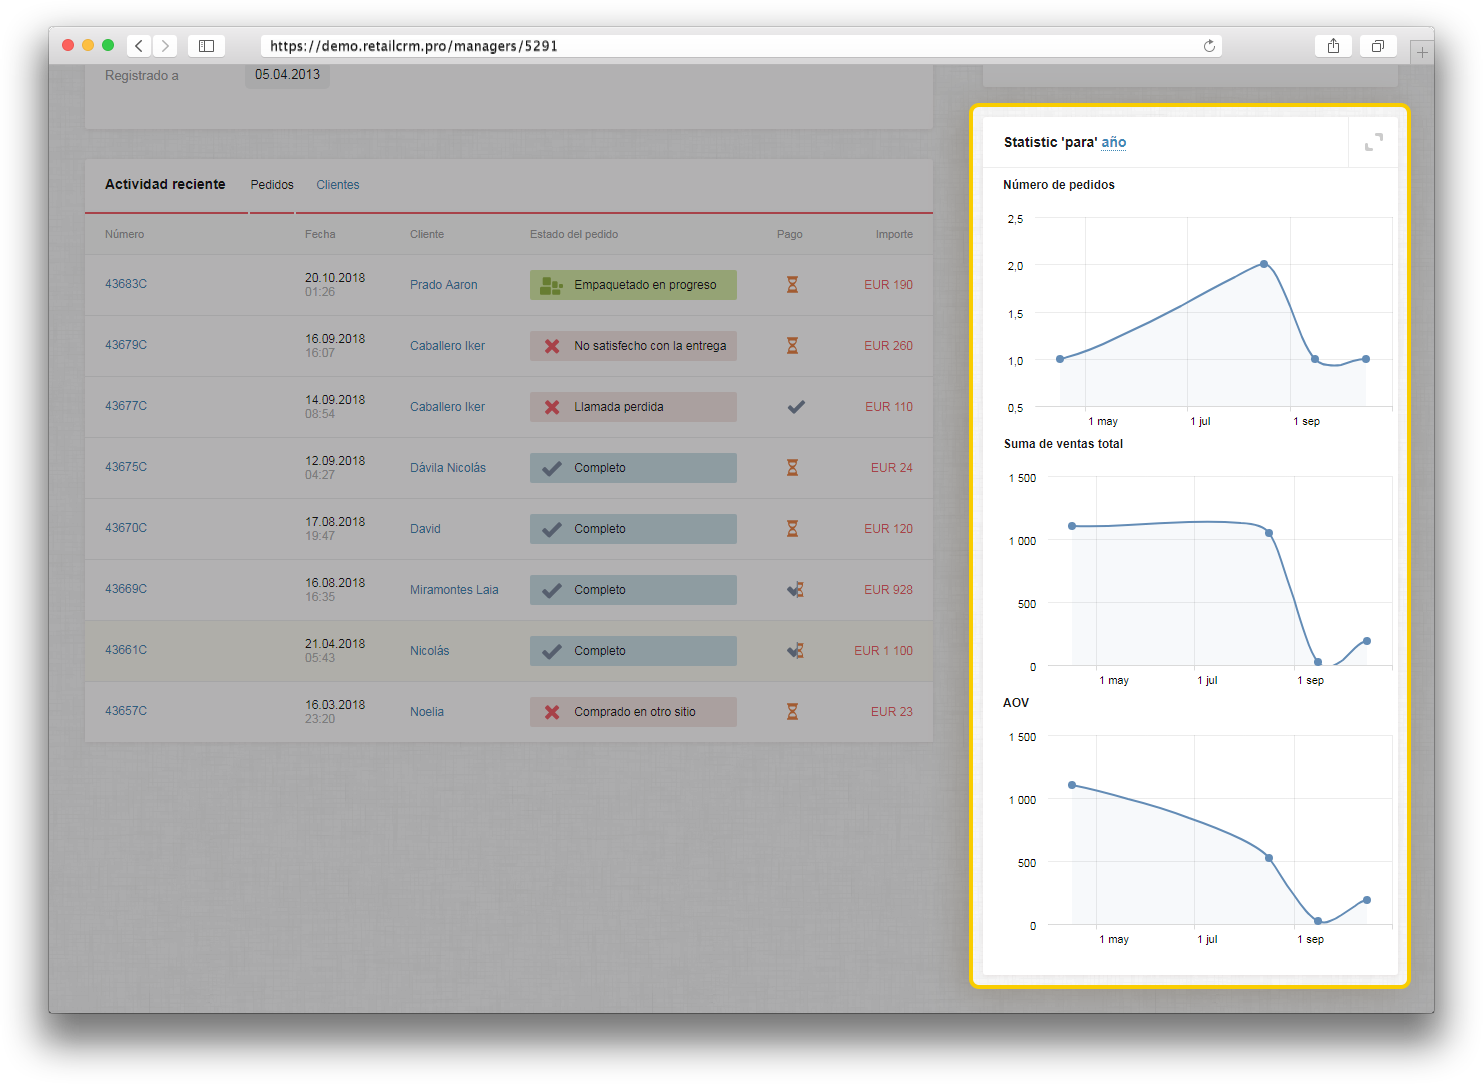Image resolution: width=1483 pixels, height=1084 pixels.
Task: Click the last data point on Suma de ventas chart
Action: (1367, 641)
